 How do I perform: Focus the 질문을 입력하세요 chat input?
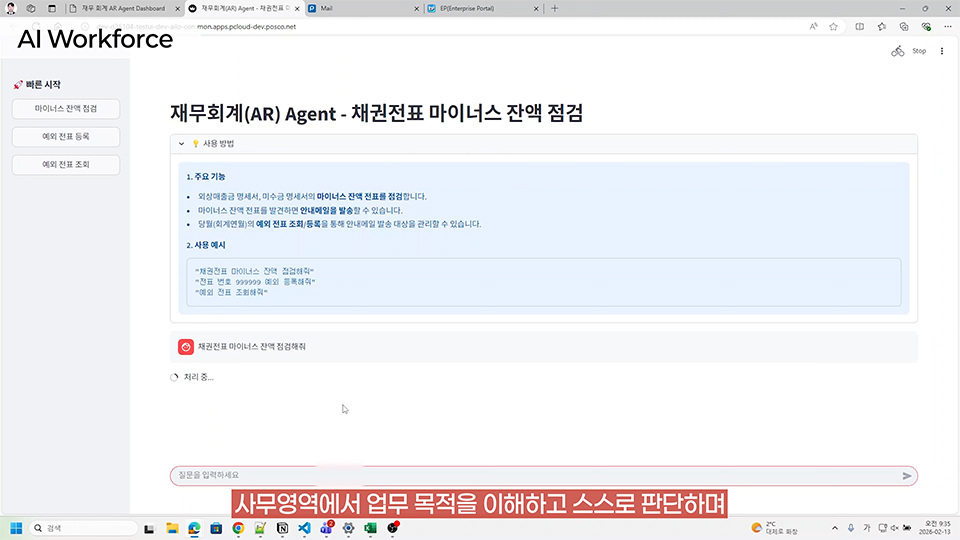click(530, 476)
